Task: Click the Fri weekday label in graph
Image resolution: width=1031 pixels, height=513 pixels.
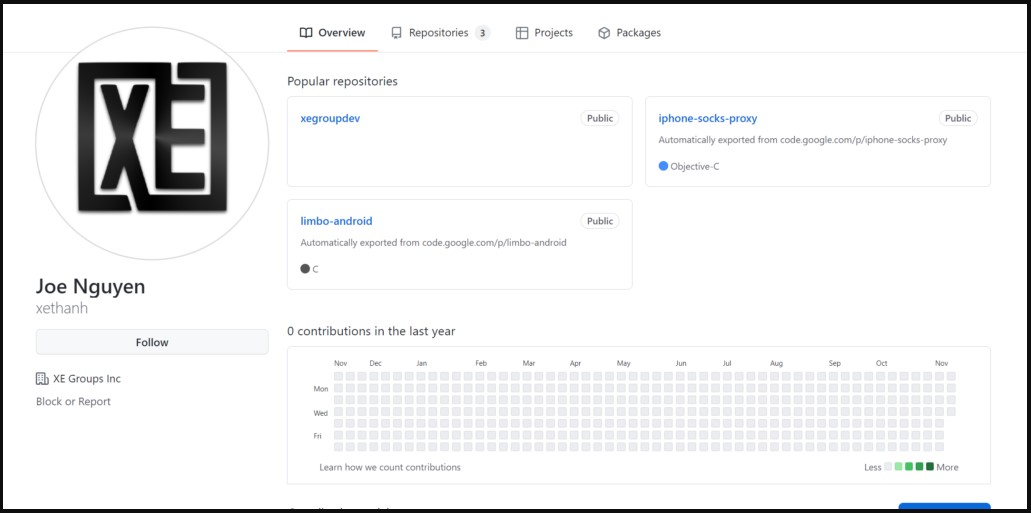Action: [318, 435]
